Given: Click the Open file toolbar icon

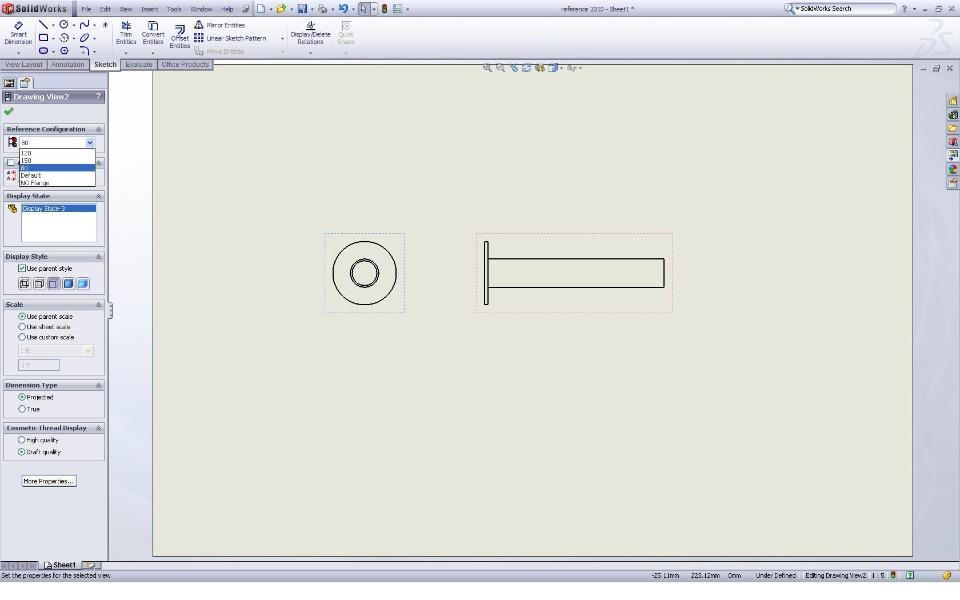Looking at the screenshot, I should pos(281,9).
